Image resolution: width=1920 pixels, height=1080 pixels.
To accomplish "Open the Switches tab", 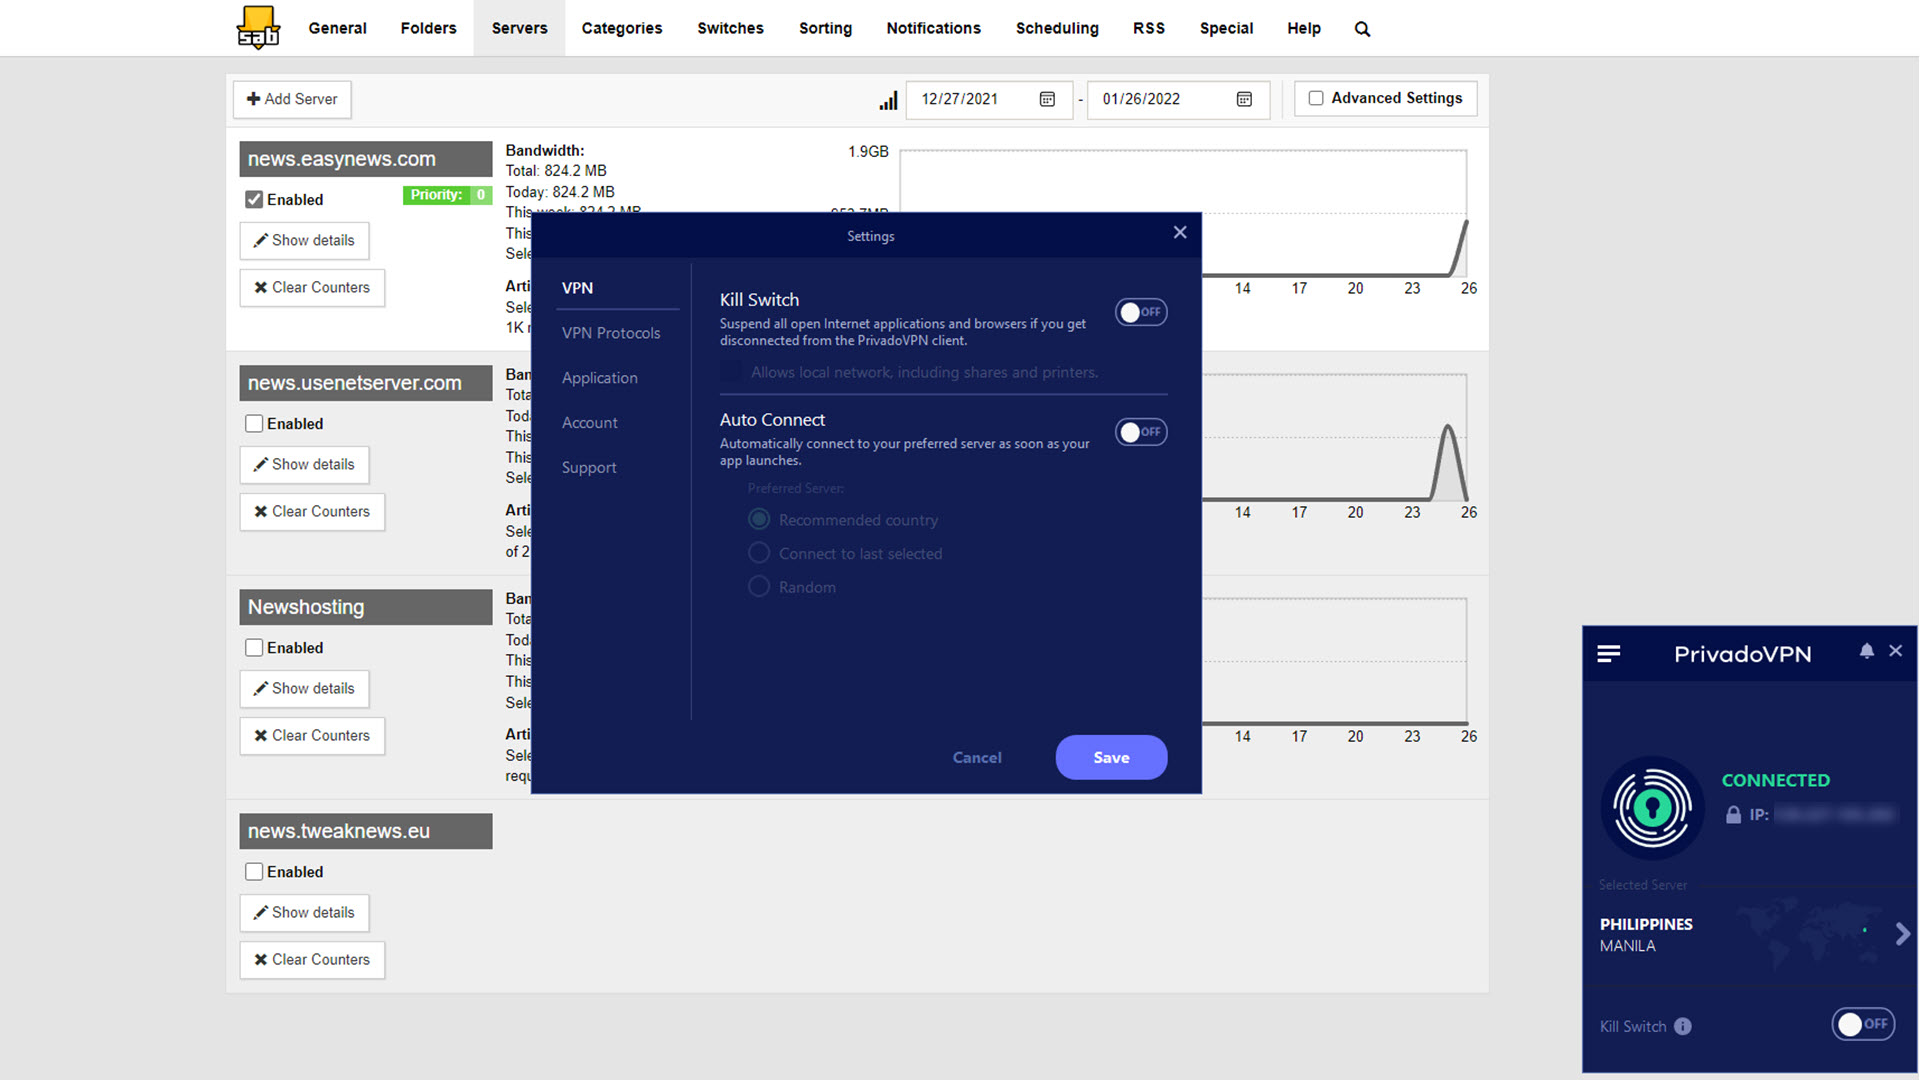I will pyautogui.click(x=730, y=28).
